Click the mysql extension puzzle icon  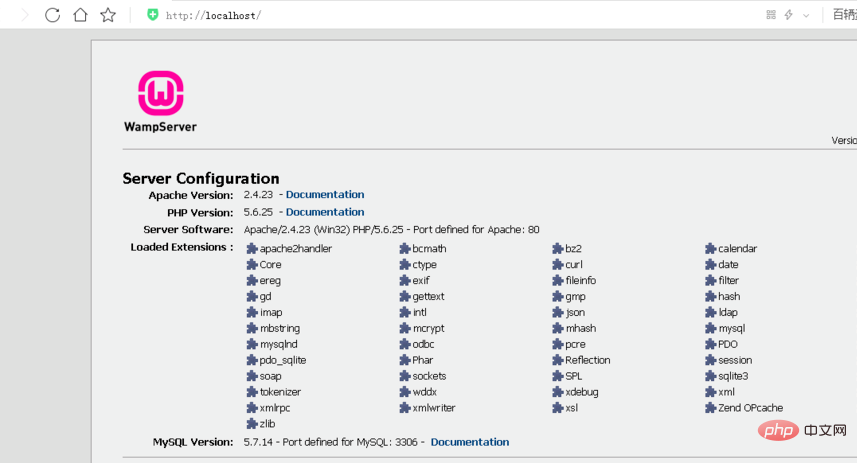(x=711, y=328)
